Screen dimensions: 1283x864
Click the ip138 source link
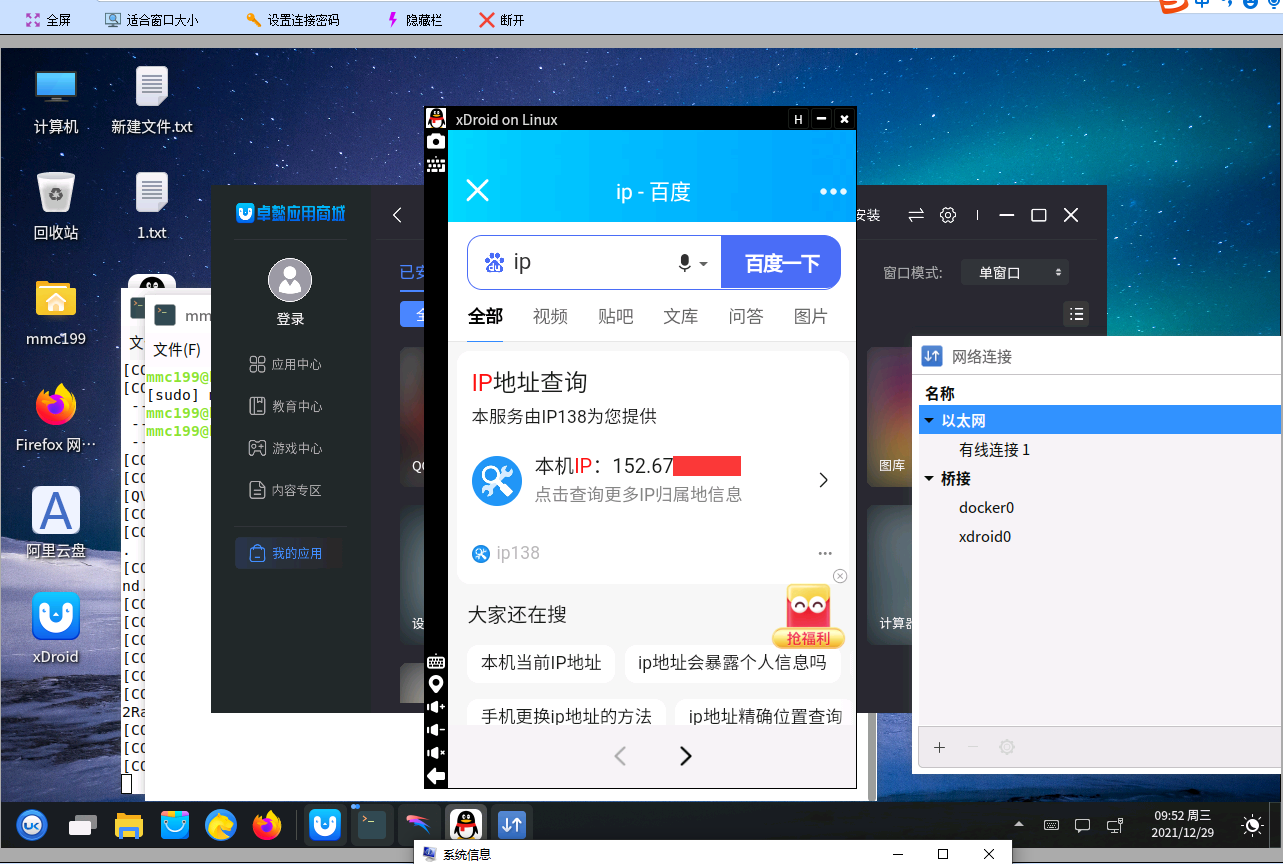point(506,553)
